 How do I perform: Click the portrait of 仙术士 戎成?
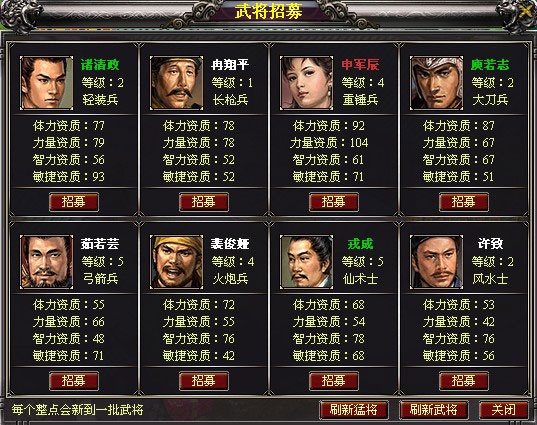(306, 262)
